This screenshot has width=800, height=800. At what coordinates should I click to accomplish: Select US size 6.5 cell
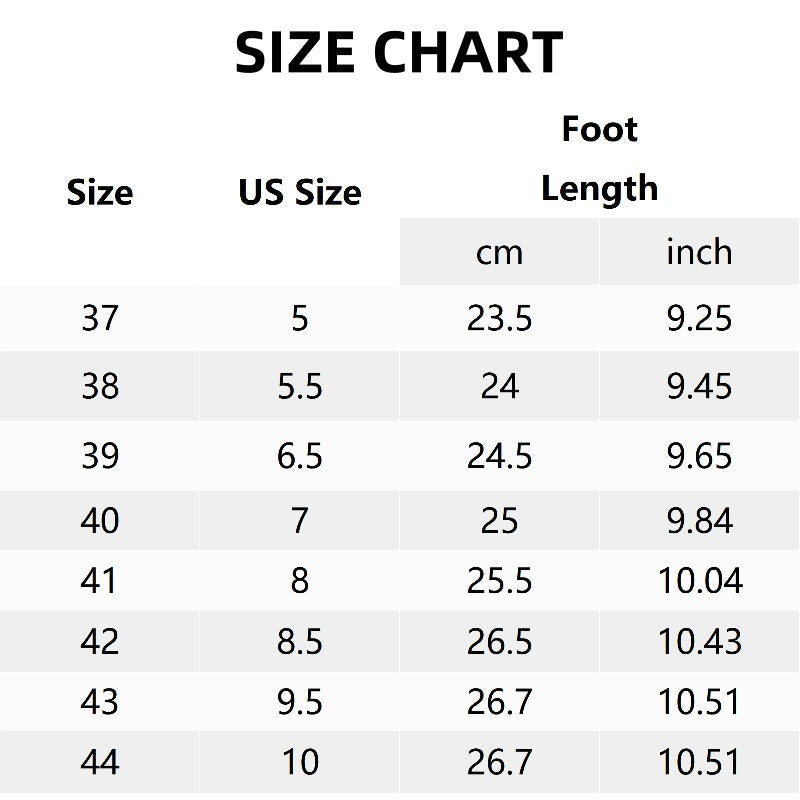tap(300, 456)
